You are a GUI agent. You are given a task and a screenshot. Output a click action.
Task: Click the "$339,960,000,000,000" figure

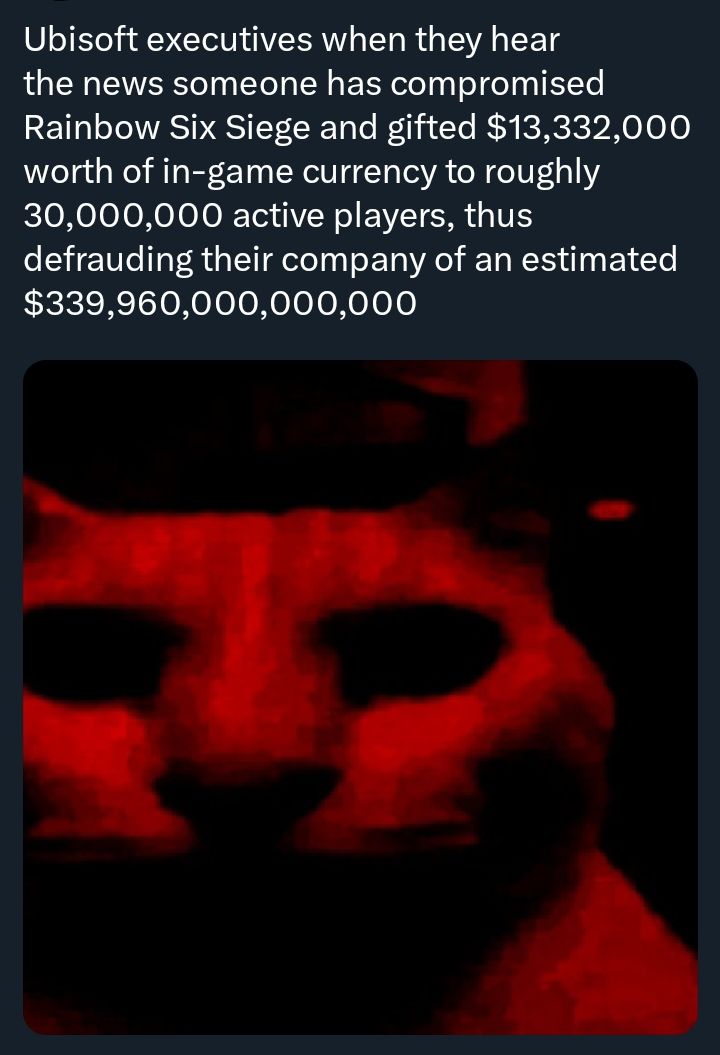(220, 303)
